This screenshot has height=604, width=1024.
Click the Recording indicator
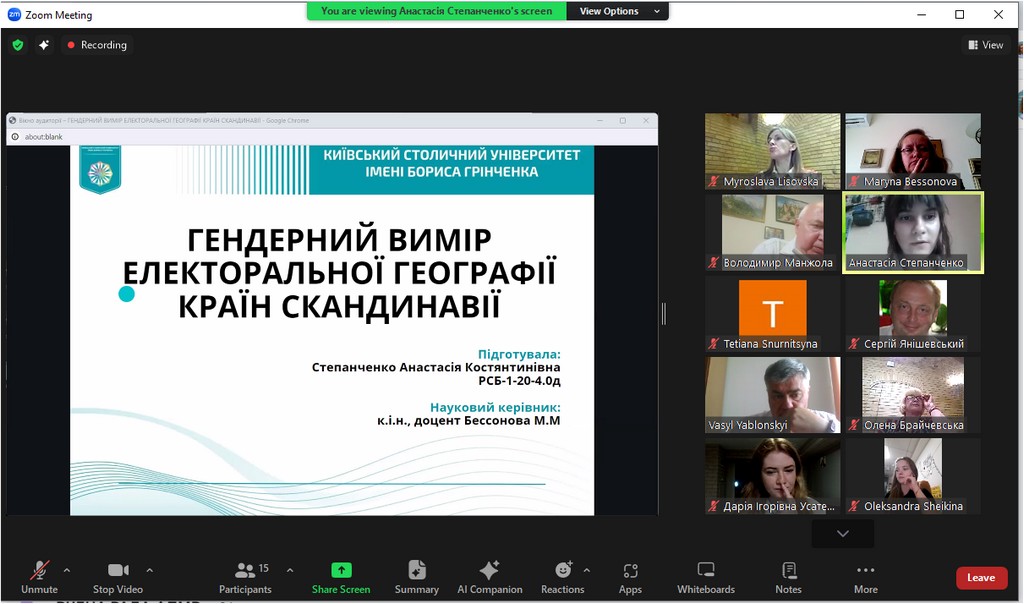97,45
